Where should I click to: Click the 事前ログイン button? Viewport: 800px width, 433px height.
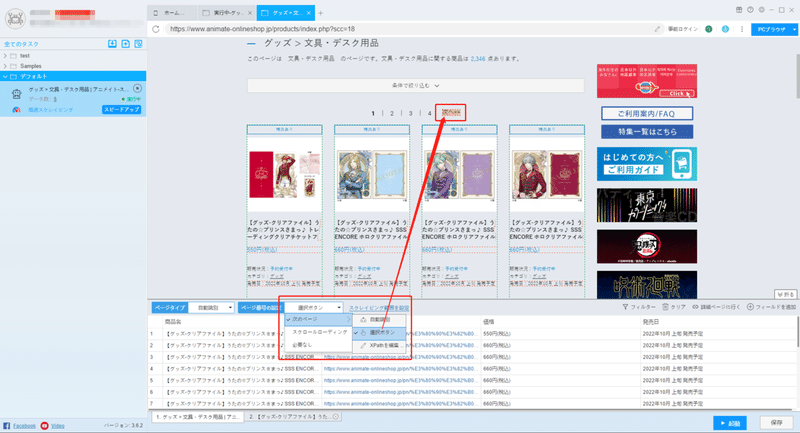683,29
